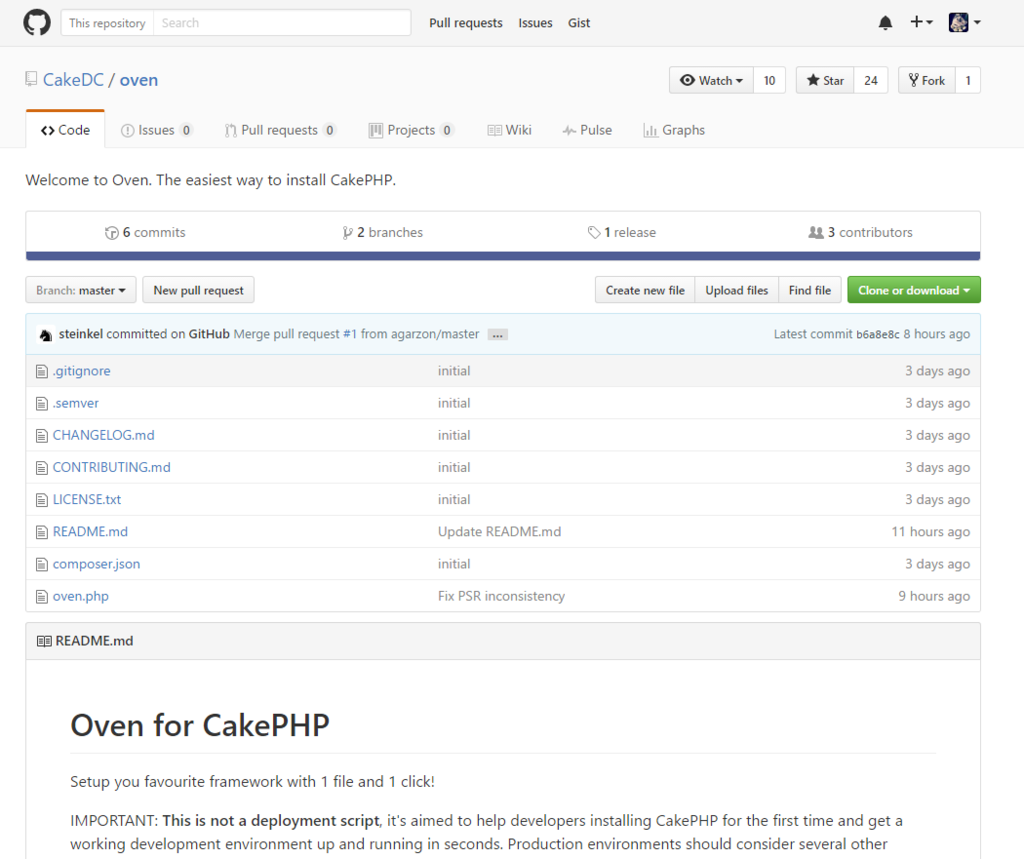
Task: Open the user avatar profile menu
Action: point(965,22)
